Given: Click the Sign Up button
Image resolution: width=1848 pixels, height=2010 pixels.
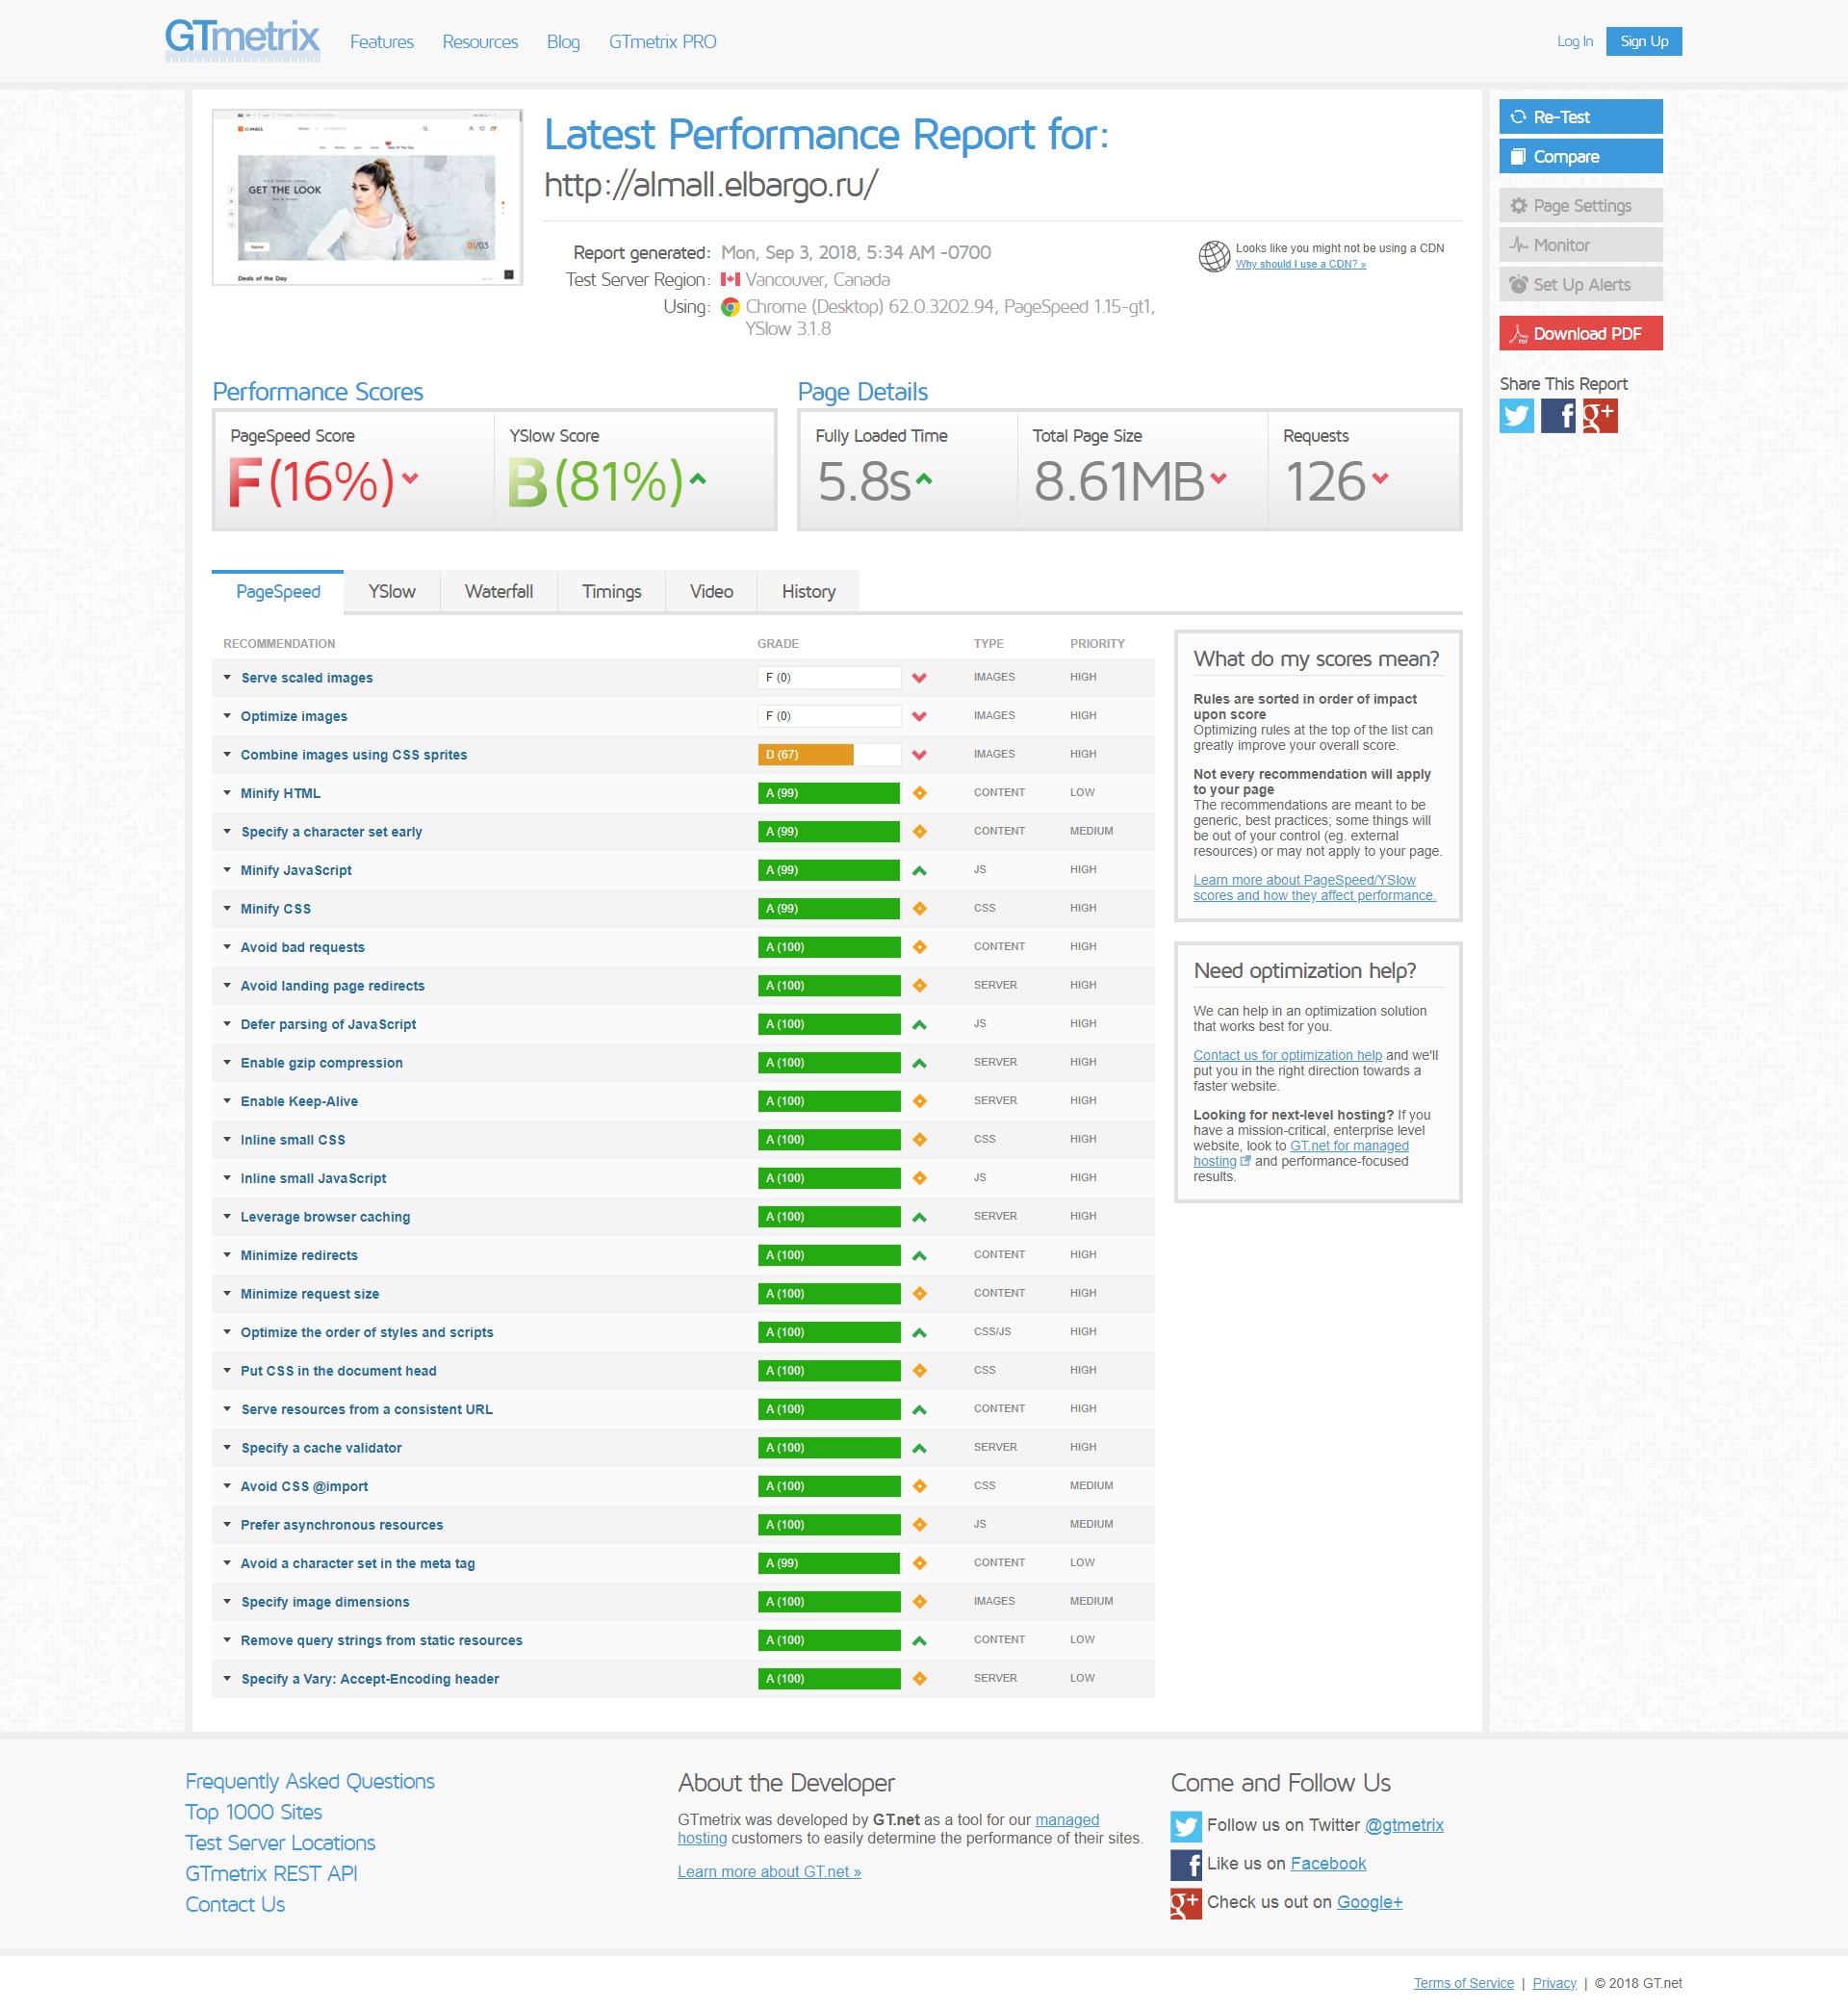Looking at the screenshot, I should (1643, 41).
